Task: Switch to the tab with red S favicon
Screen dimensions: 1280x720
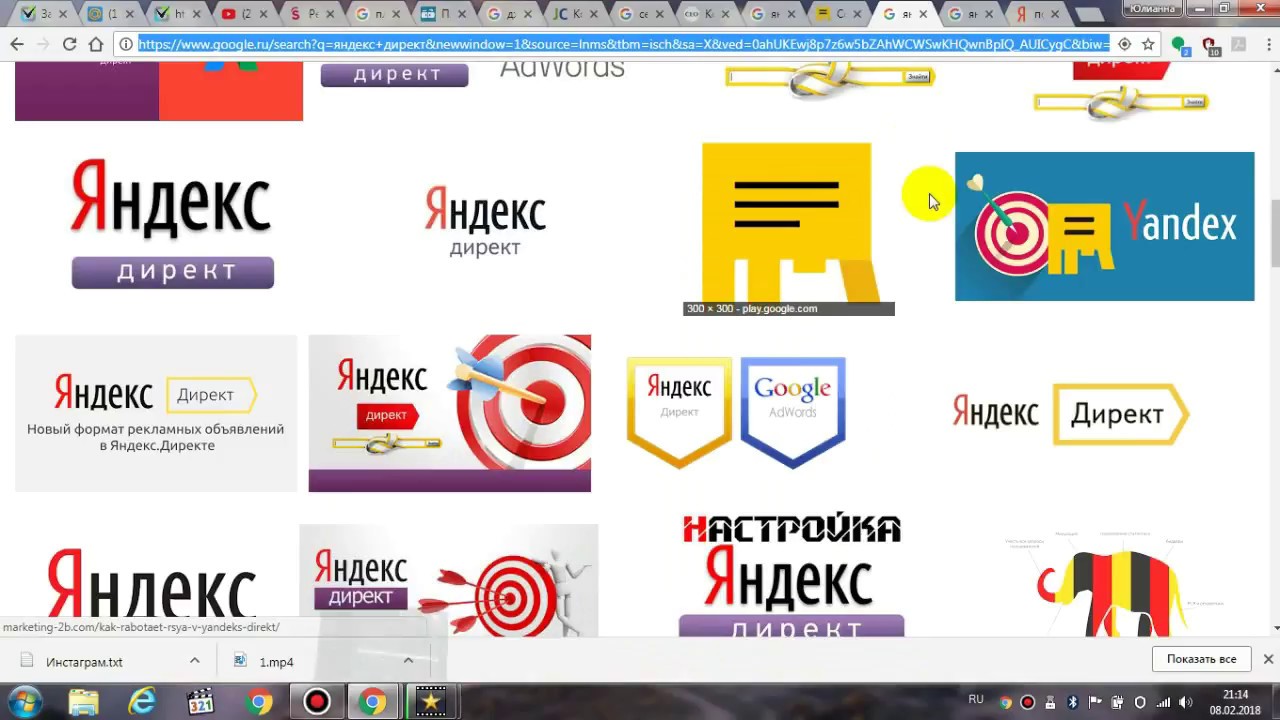Action: pos(310,14)
